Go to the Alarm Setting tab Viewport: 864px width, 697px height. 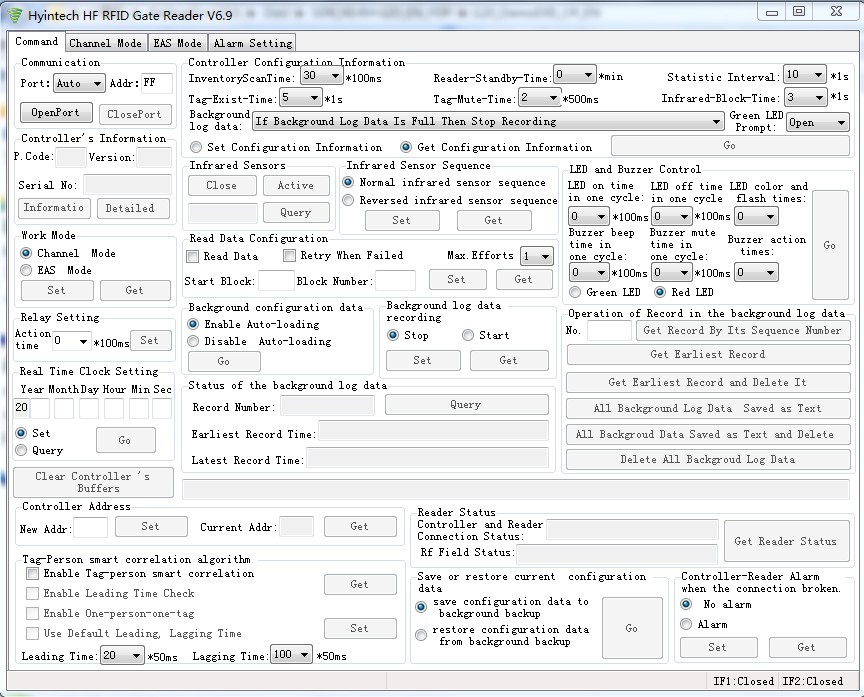252,43
